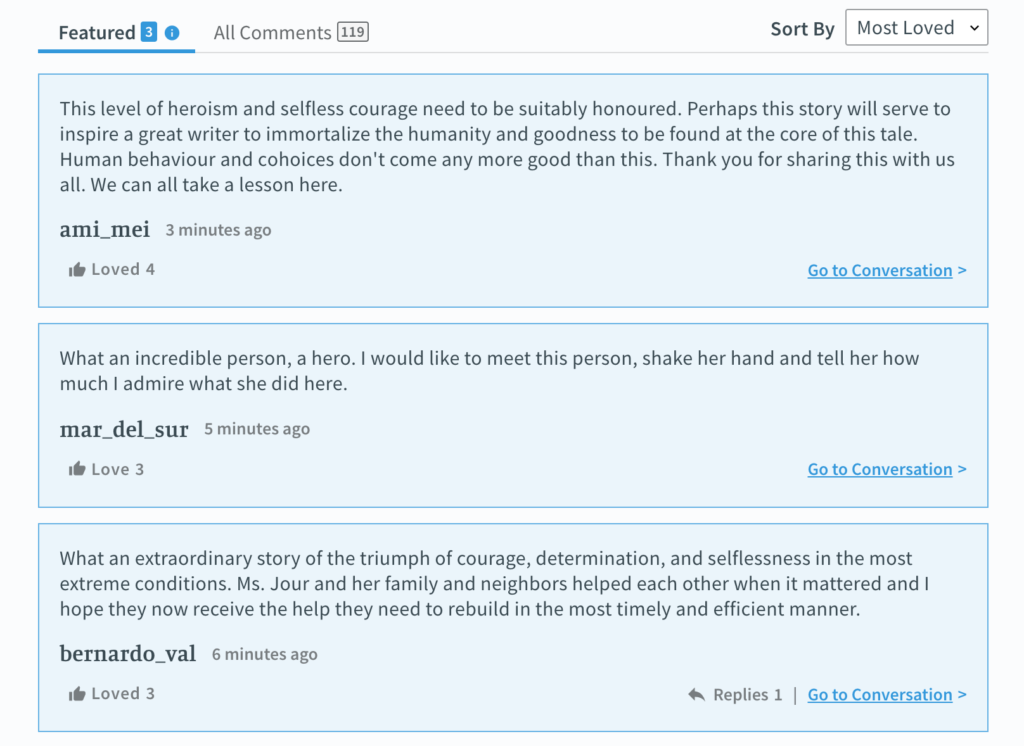Click the username ami_mei

[x=104, y=229]
